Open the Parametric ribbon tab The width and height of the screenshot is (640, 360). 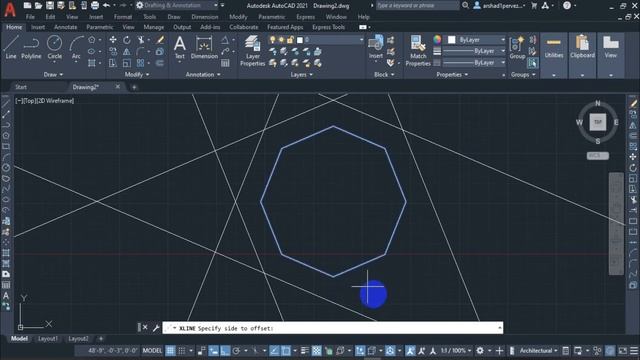(100, 27)
